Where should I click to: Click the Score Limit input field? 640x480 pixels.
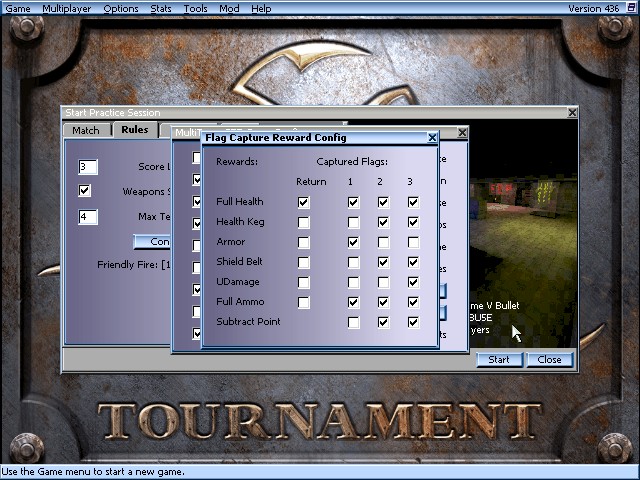point(88,167)
